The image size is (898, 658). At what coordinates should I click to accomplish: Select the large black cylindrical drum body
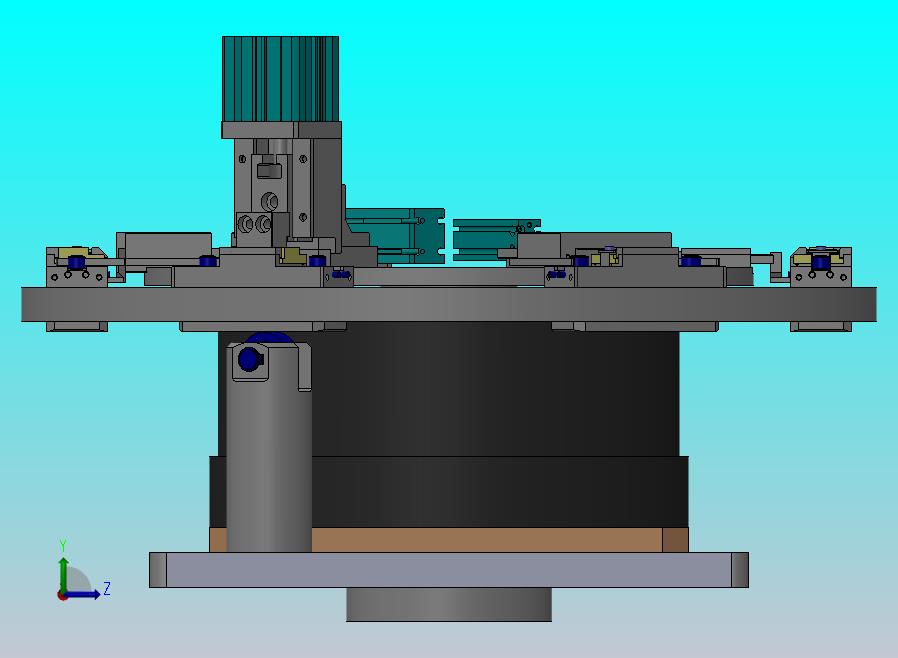click(450, 424)
